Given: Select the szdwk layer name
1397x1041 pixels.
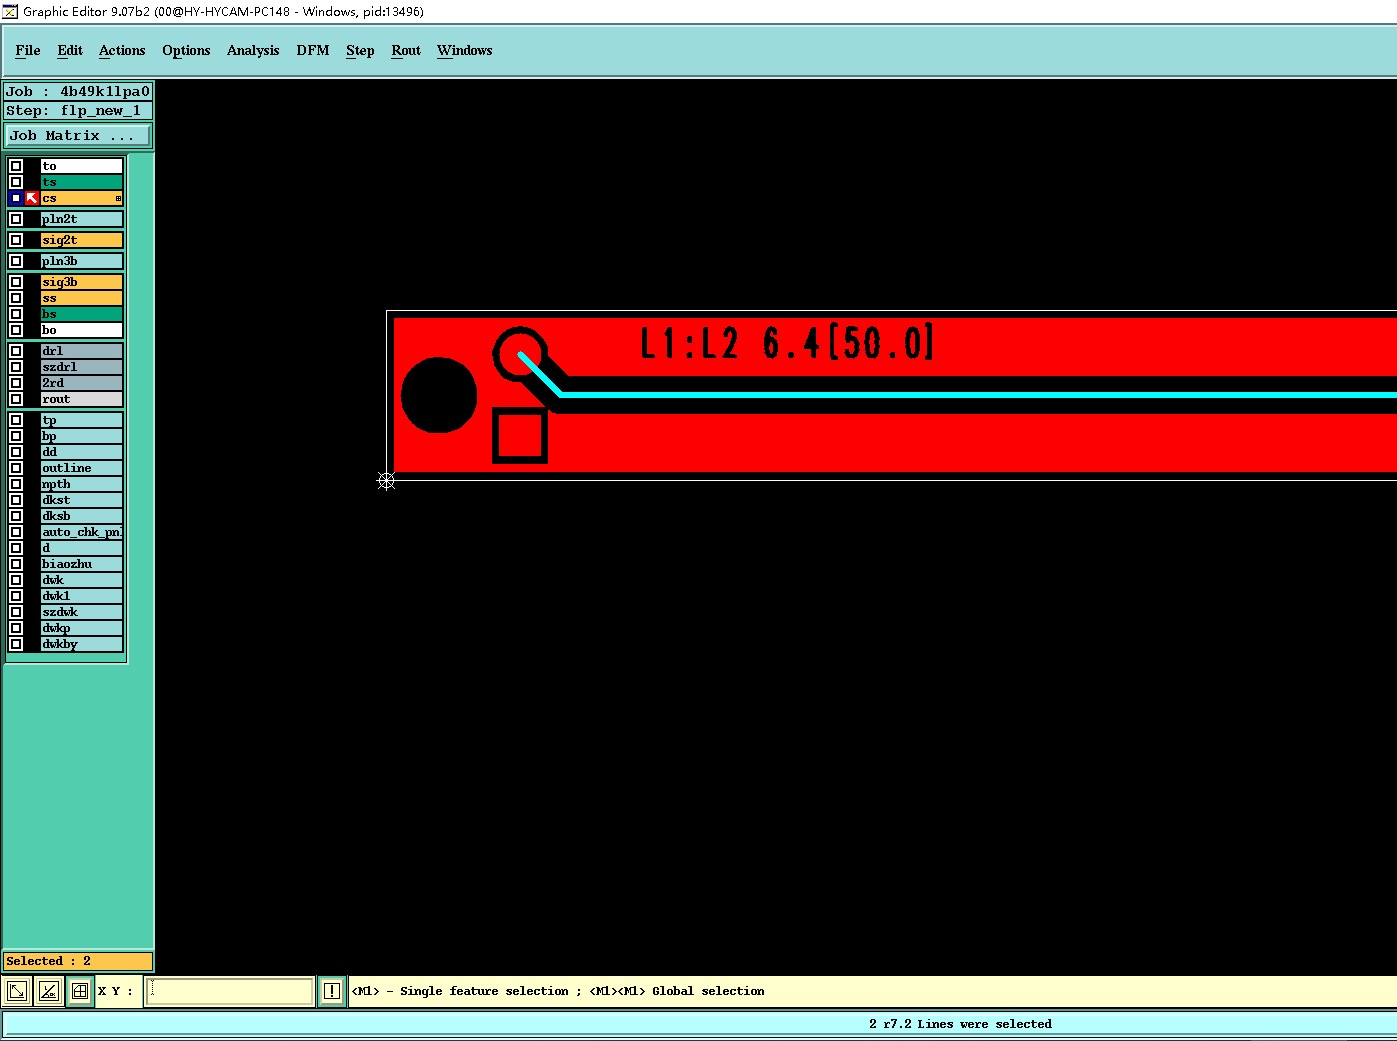Looking at the screenshot, I should 82,612.
